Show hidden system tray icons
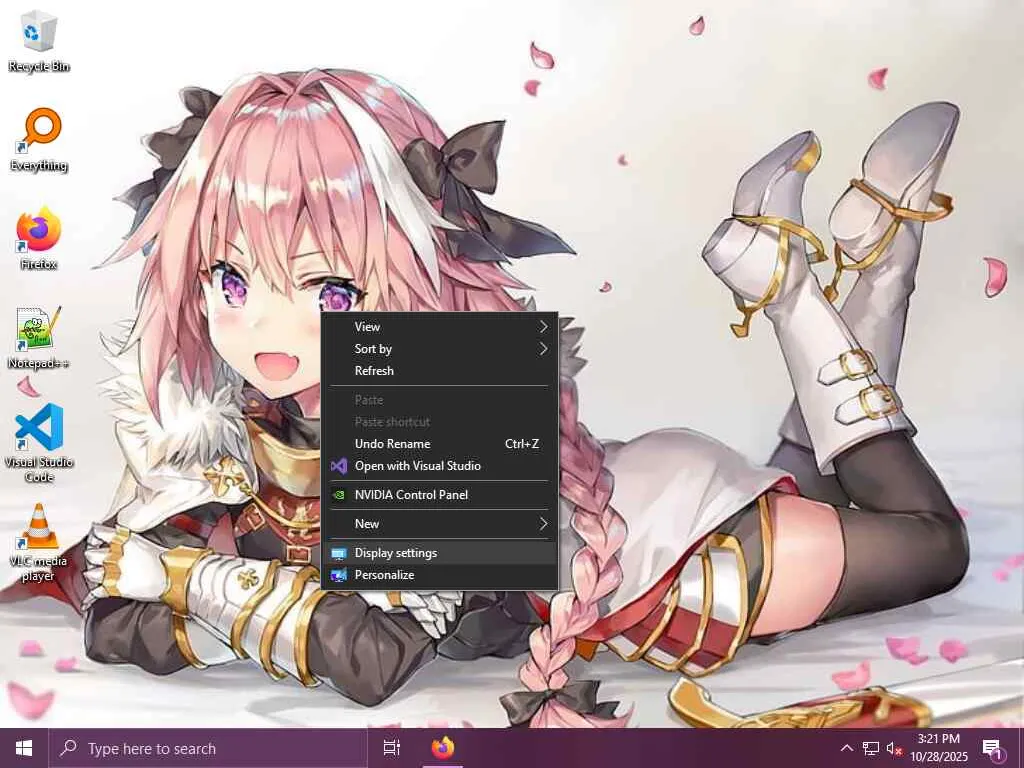Screen dimensions: 1024x768 tap(846, 748)
